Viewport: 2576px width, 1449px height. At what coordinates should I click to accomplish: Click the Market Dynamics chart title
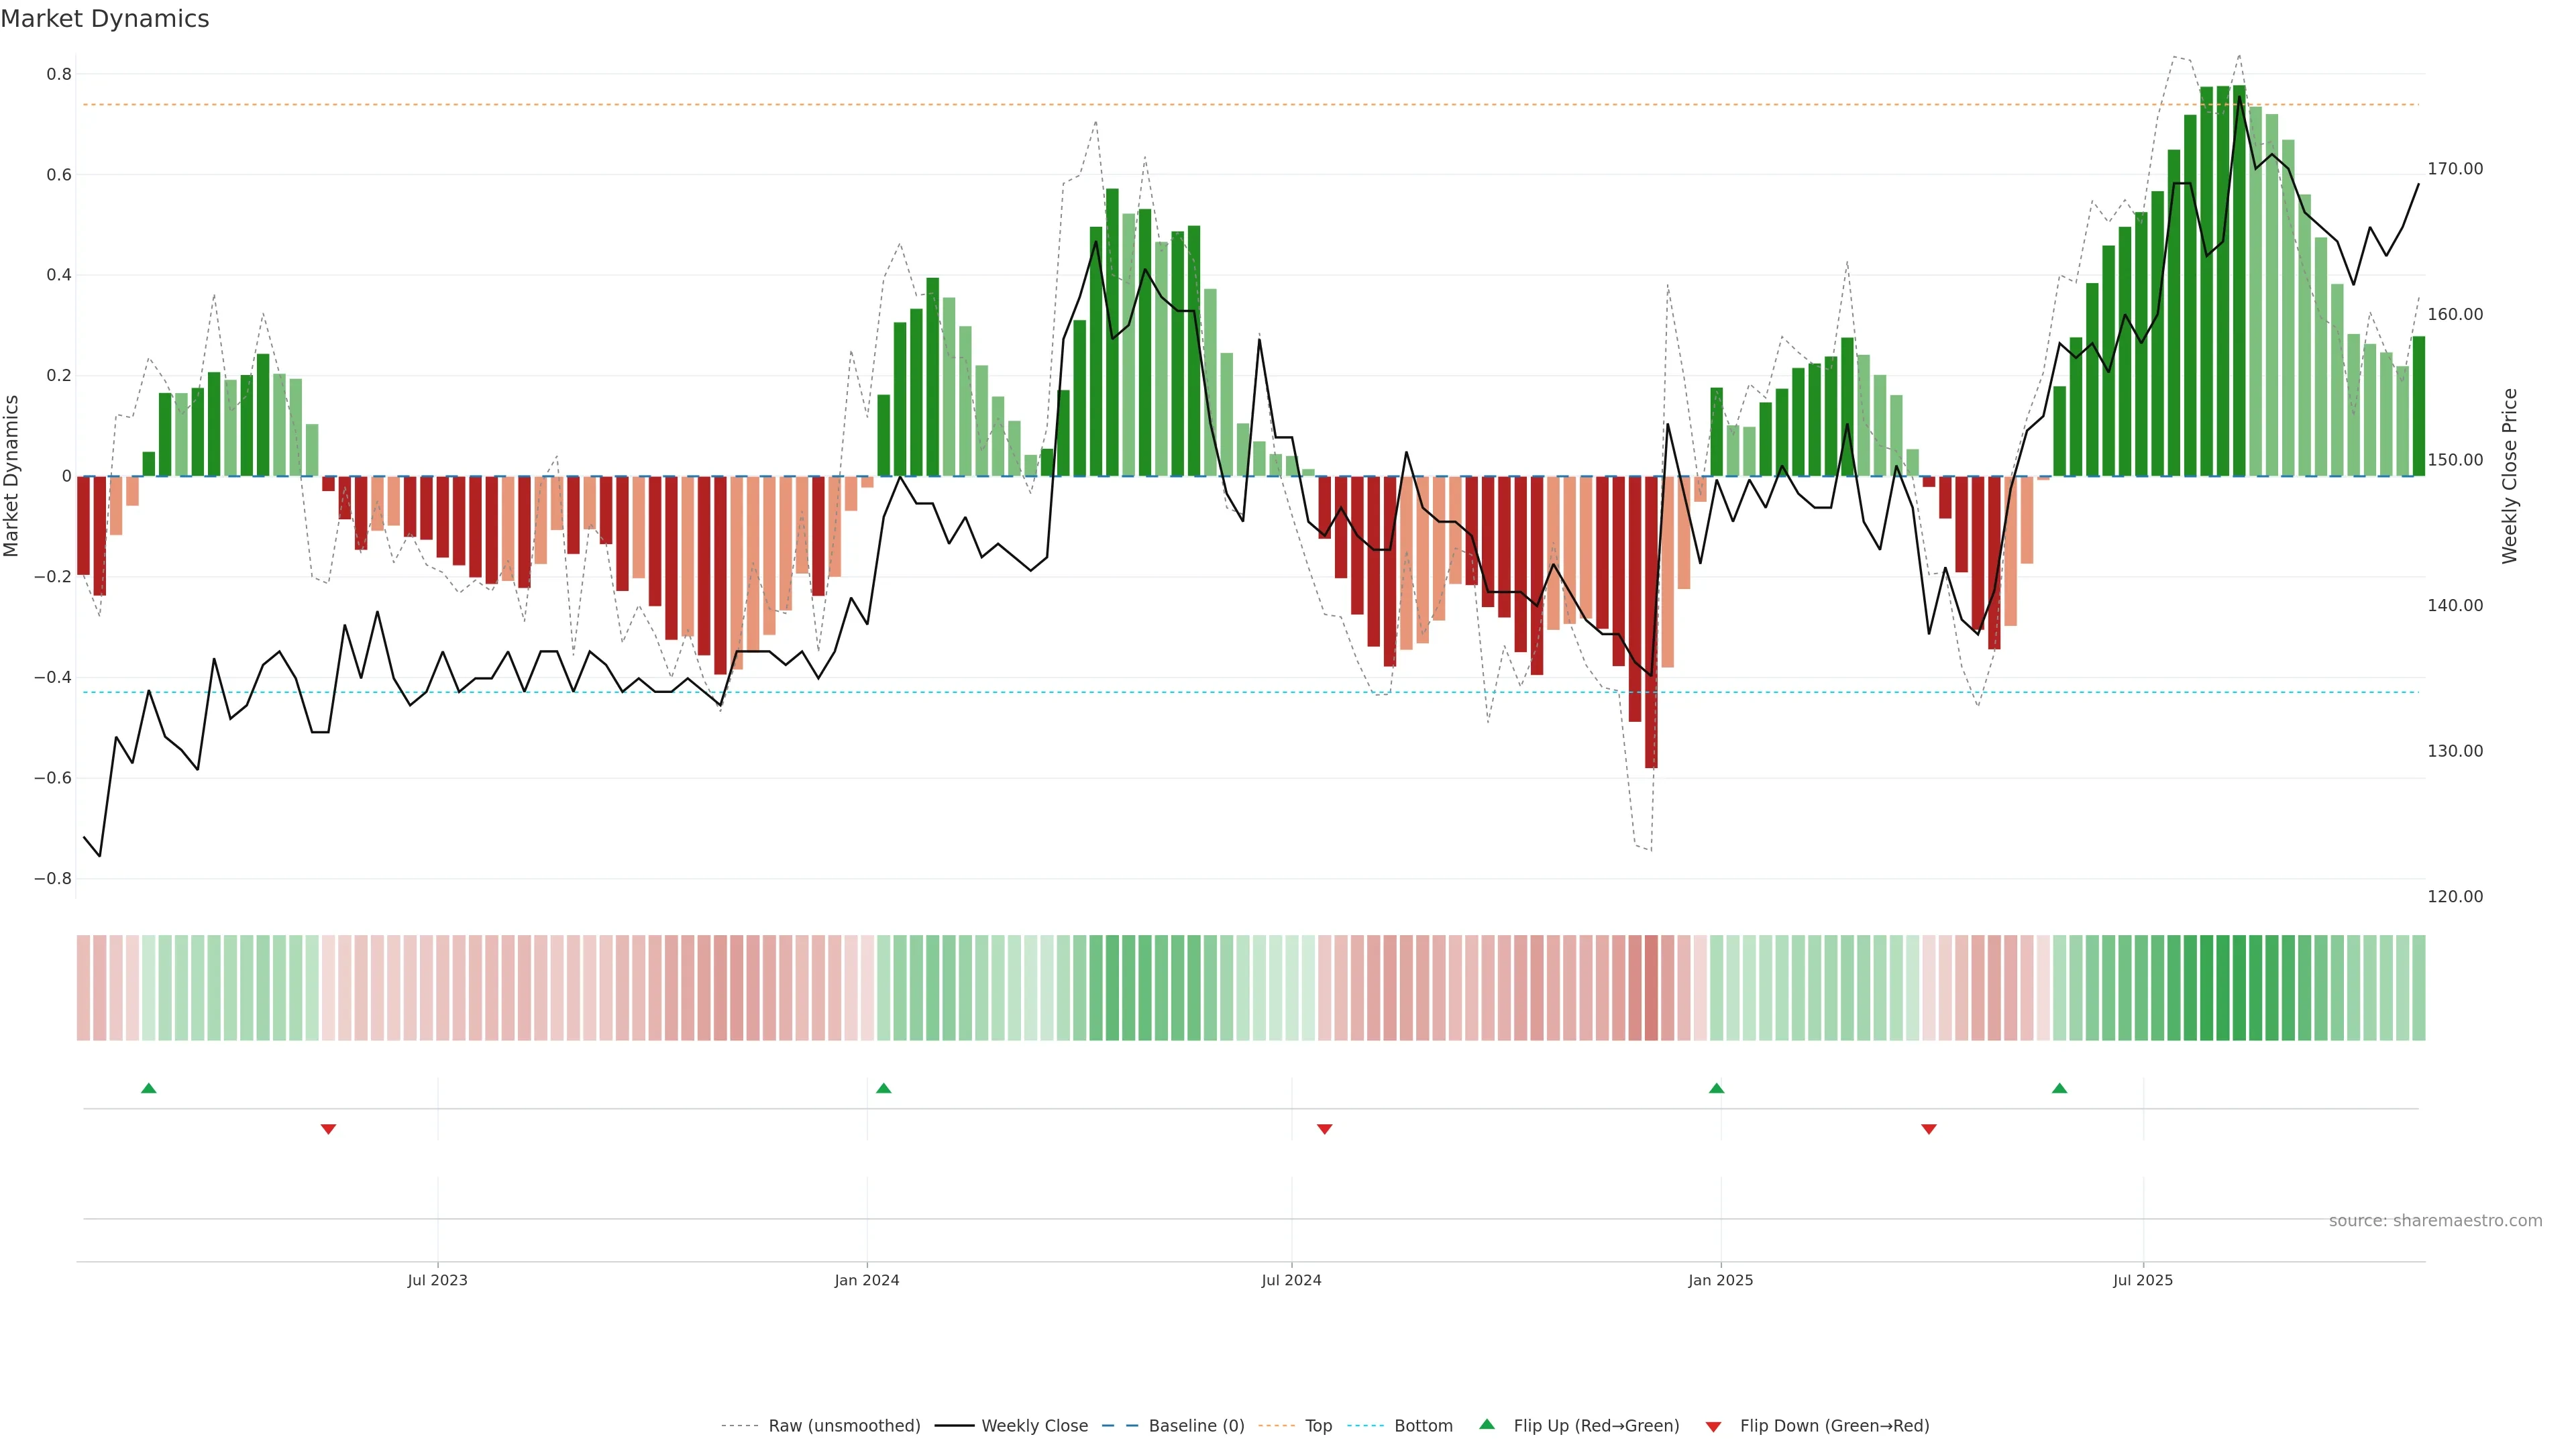pos(105,19)
